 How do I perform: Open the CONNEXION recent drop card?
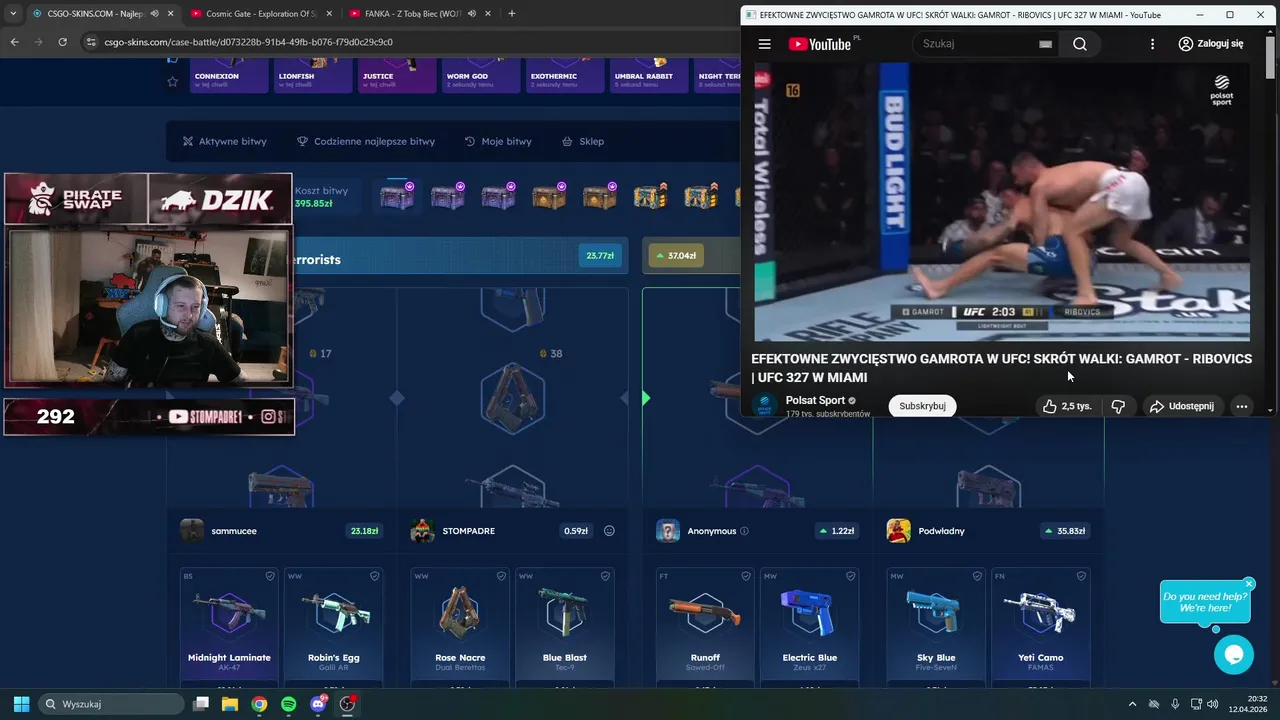[x=229, y=76]
